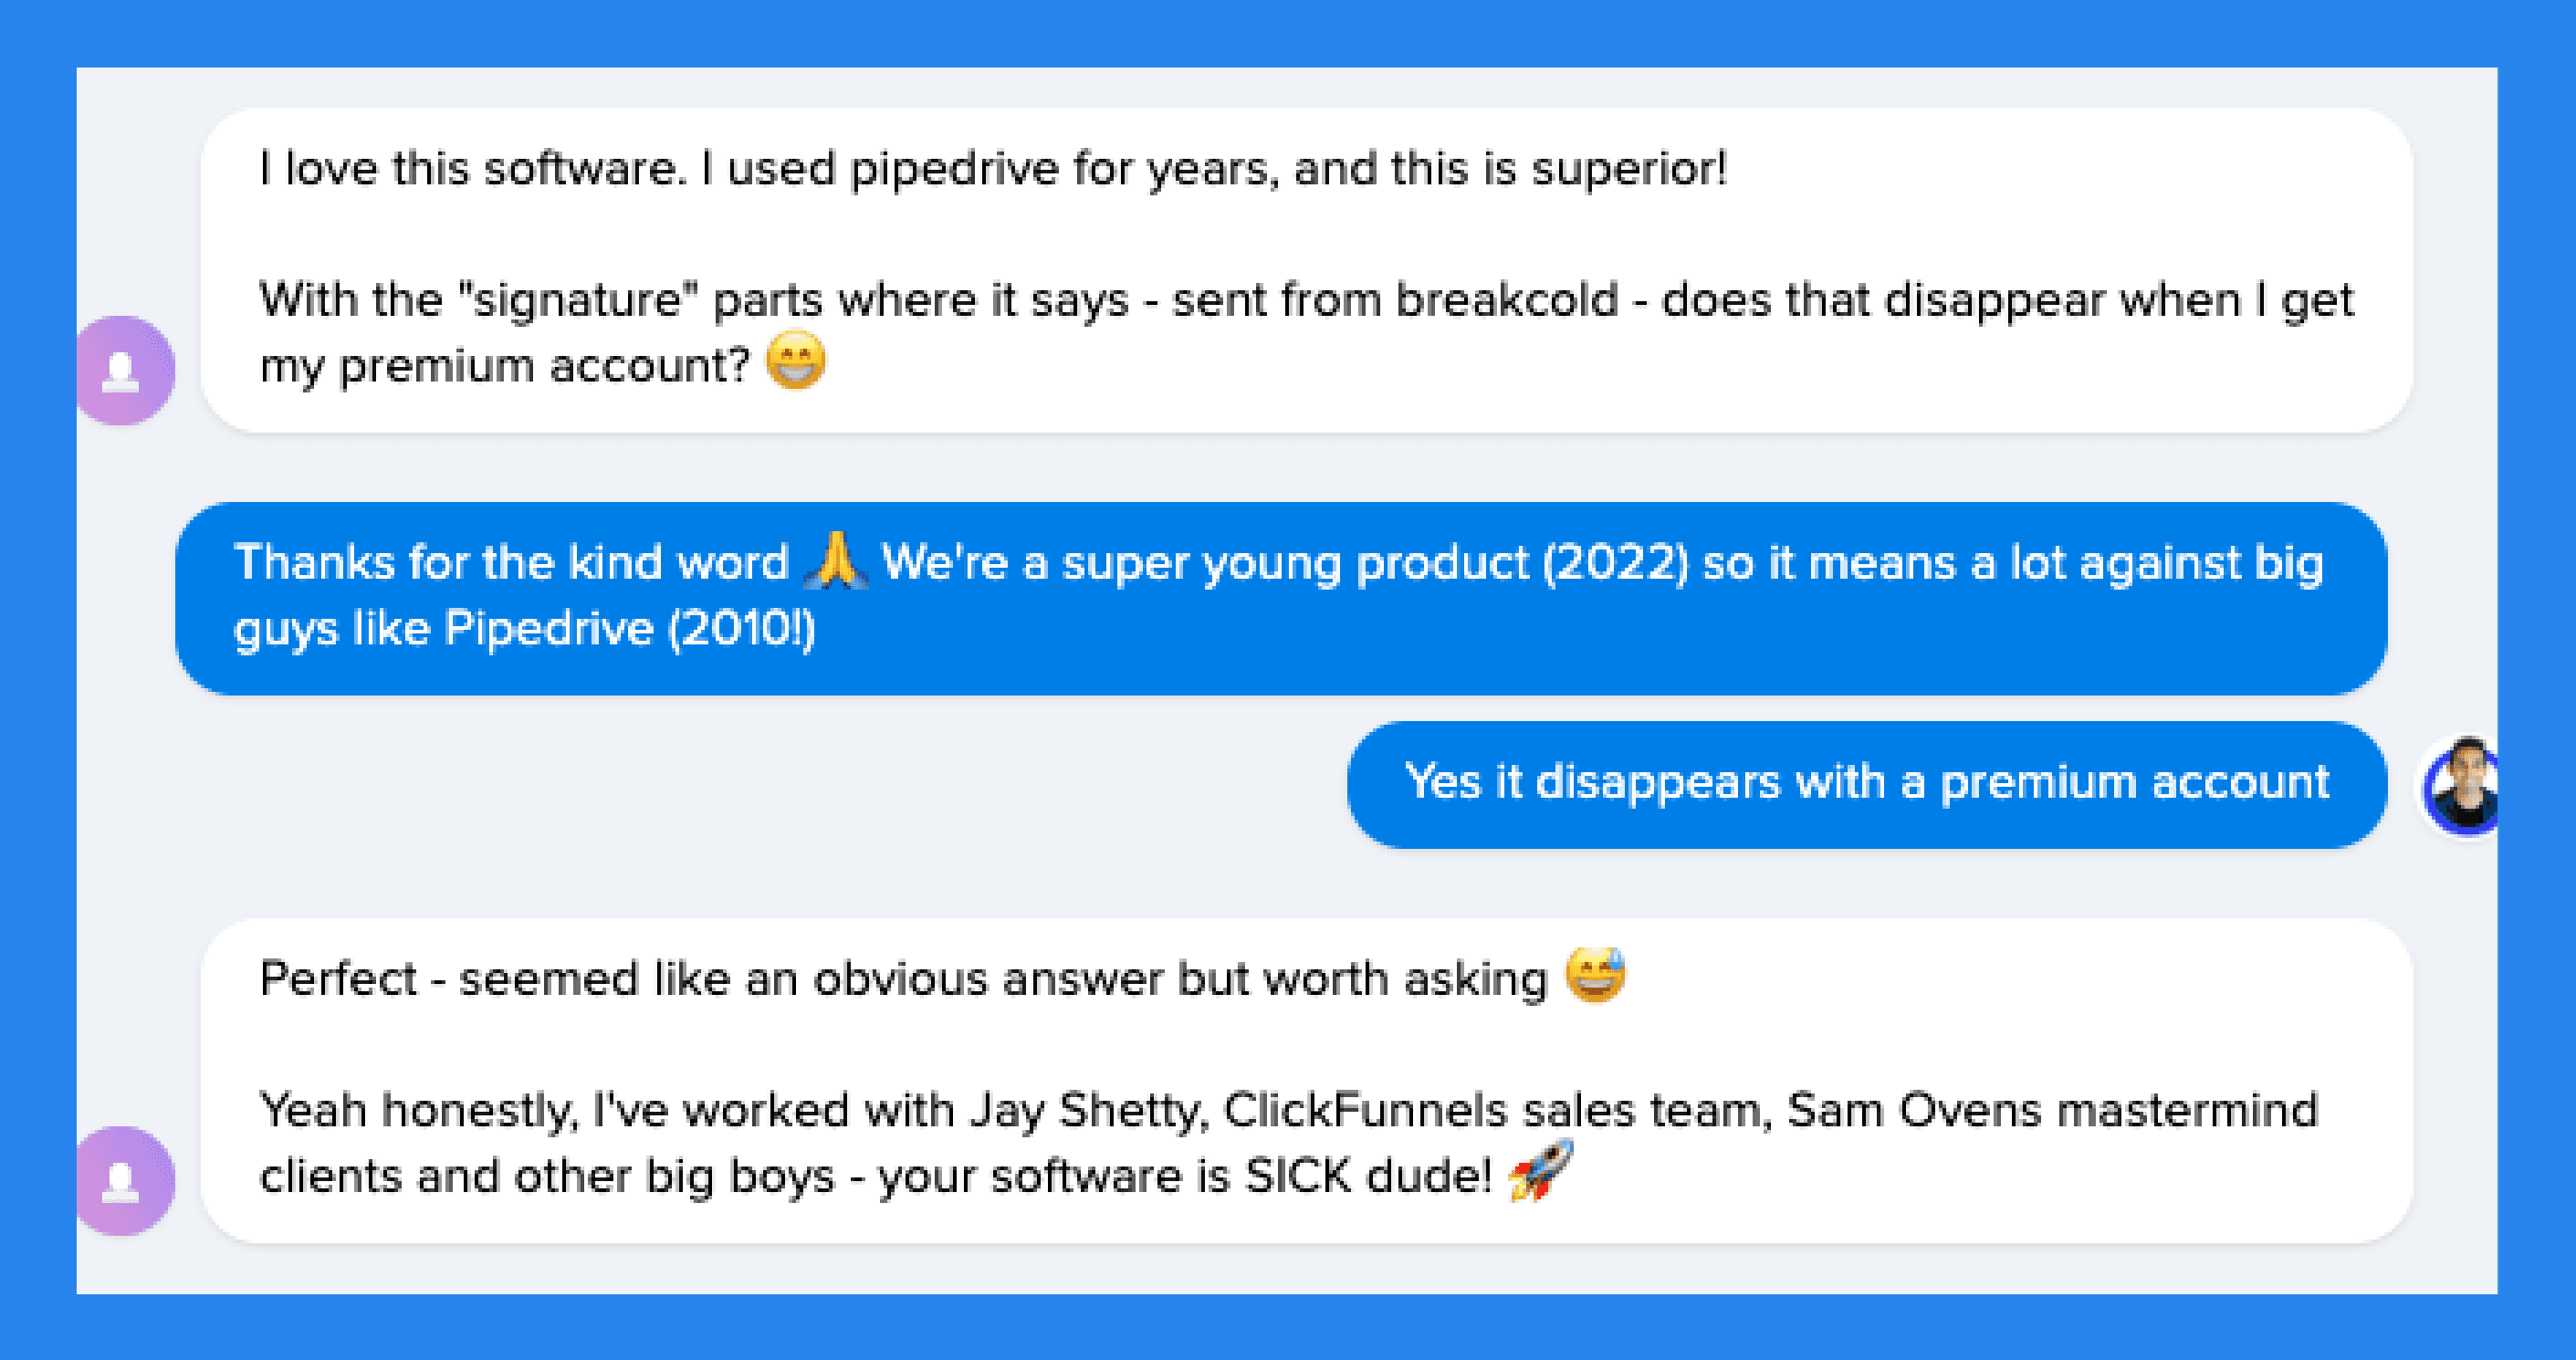Viewport: 2576px width, 1360px height.
Task: Click the purple user avatar beside first message
Action: coord(126,371)
